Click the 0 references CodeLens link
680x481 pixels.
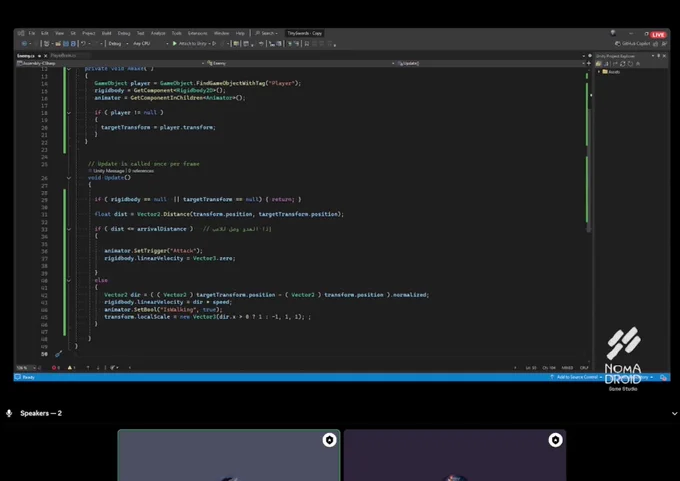pyautogui.click(x=141, y=171)
